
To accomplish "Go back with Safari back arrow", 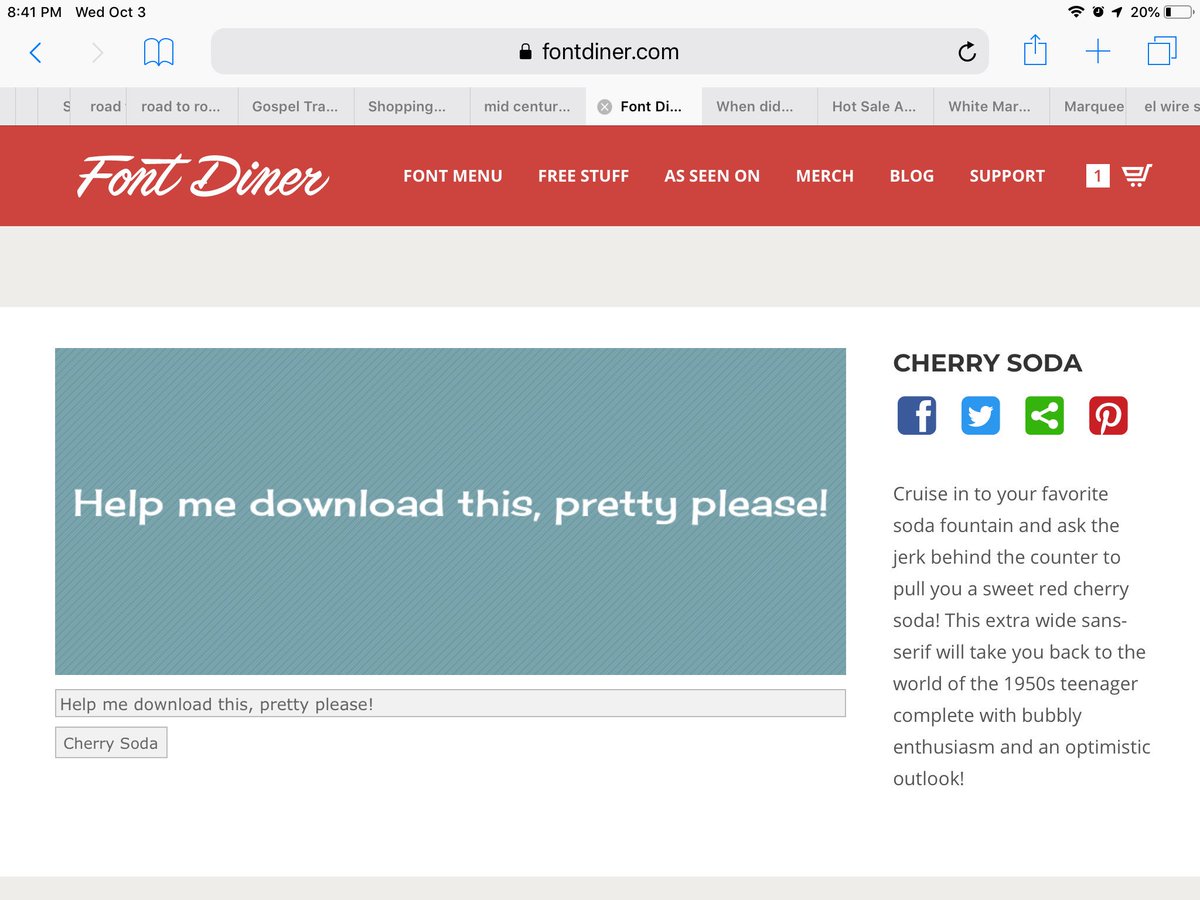I will point(35,52).
